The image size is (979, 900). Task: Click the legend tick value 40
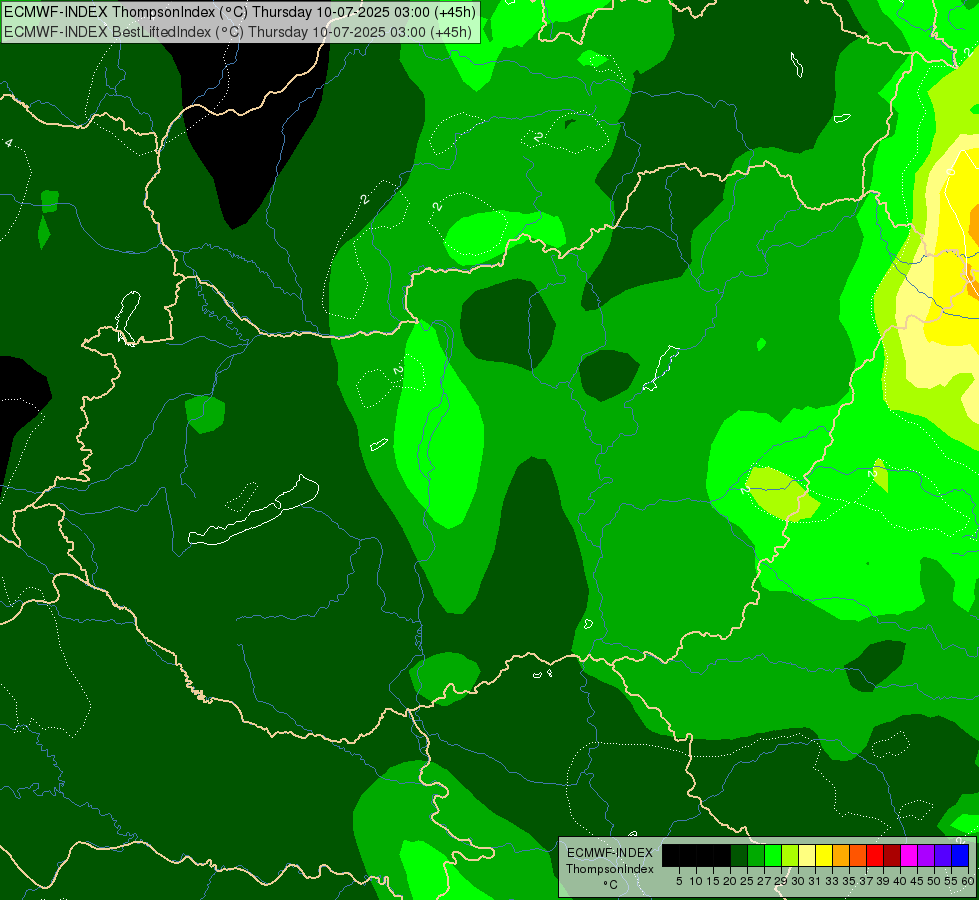click(x=900, y=881)
